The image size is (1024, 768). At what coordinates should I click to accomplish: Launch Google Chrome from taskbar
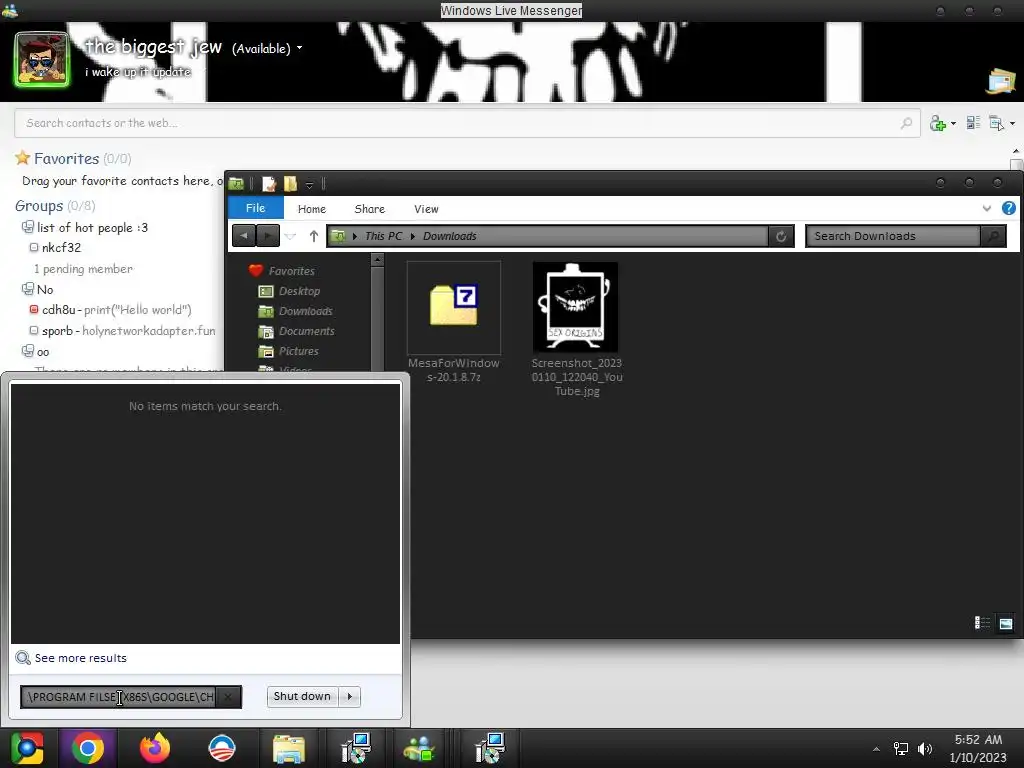pos(88,748)
